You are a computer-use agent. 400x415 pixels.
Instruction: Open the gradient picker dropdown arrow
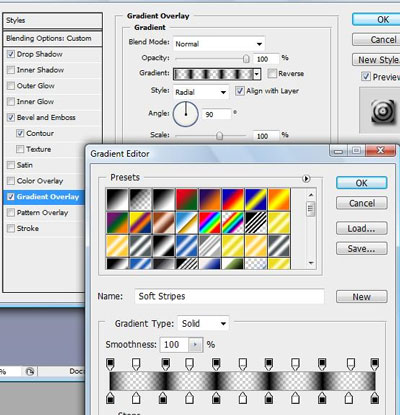coord(257,74)
